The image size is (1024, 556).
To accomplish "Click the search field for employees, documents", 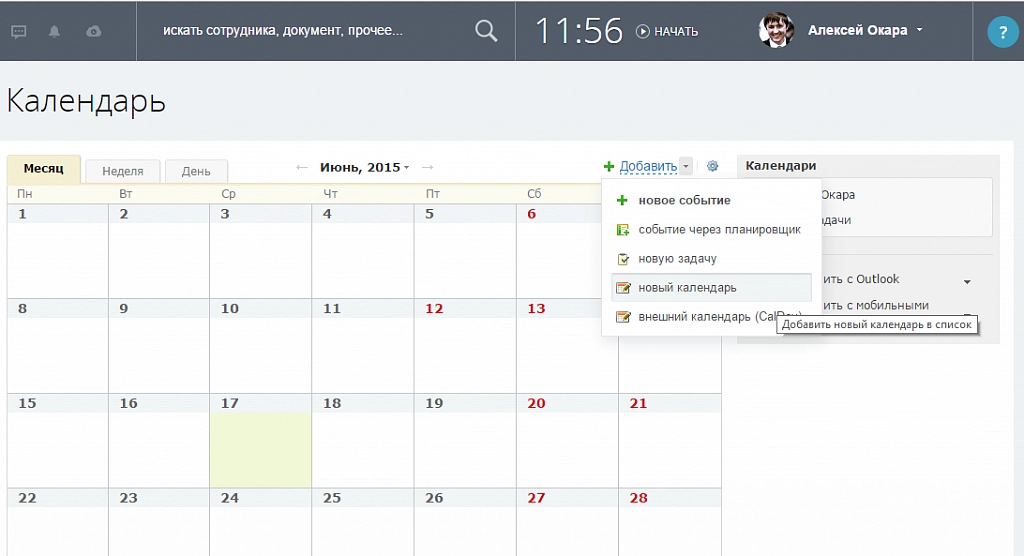I will (300, 31).
